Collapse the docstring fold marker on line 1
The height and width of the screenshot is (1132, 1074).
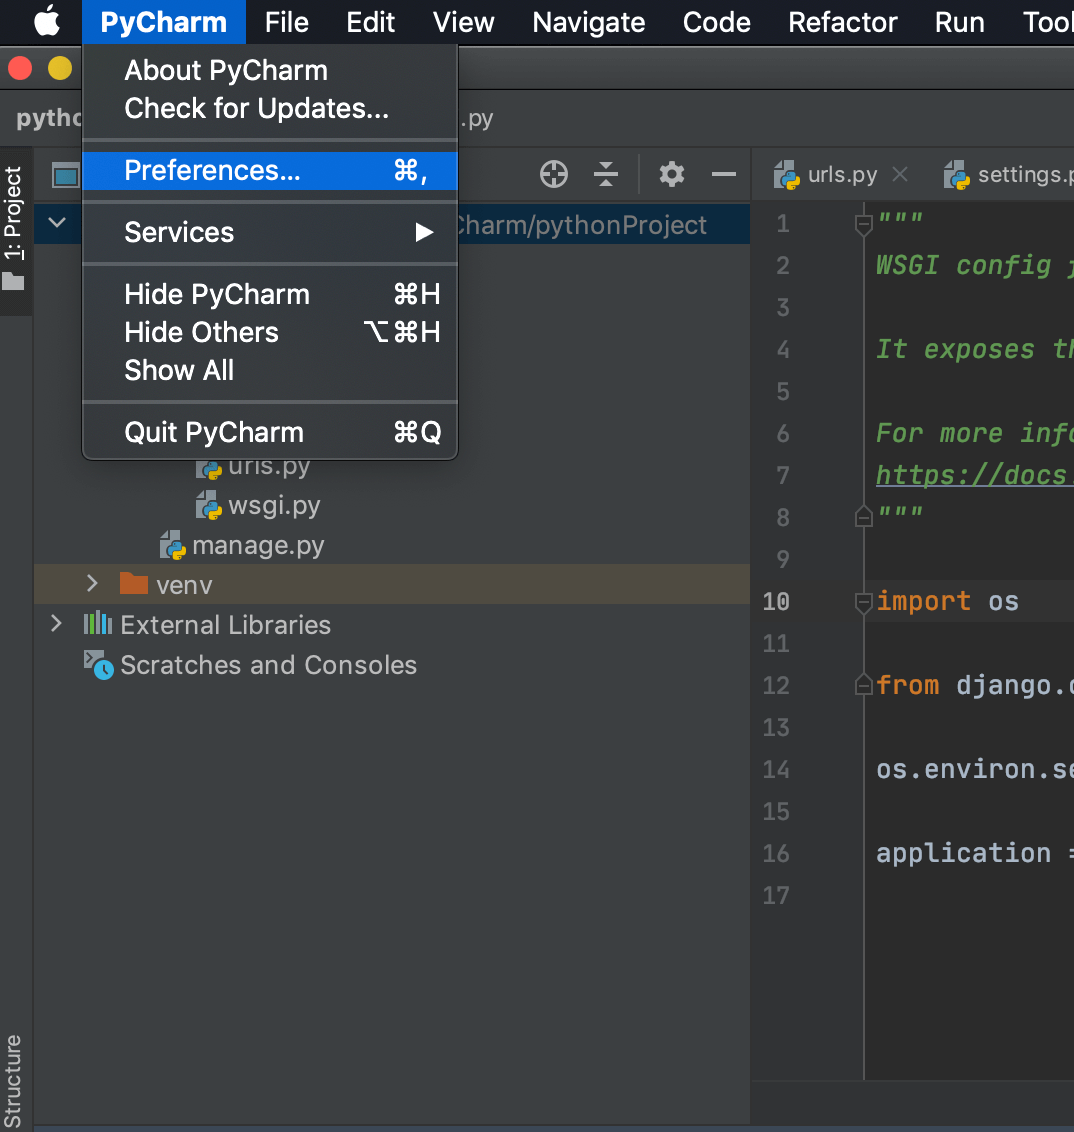click(864, 224)
